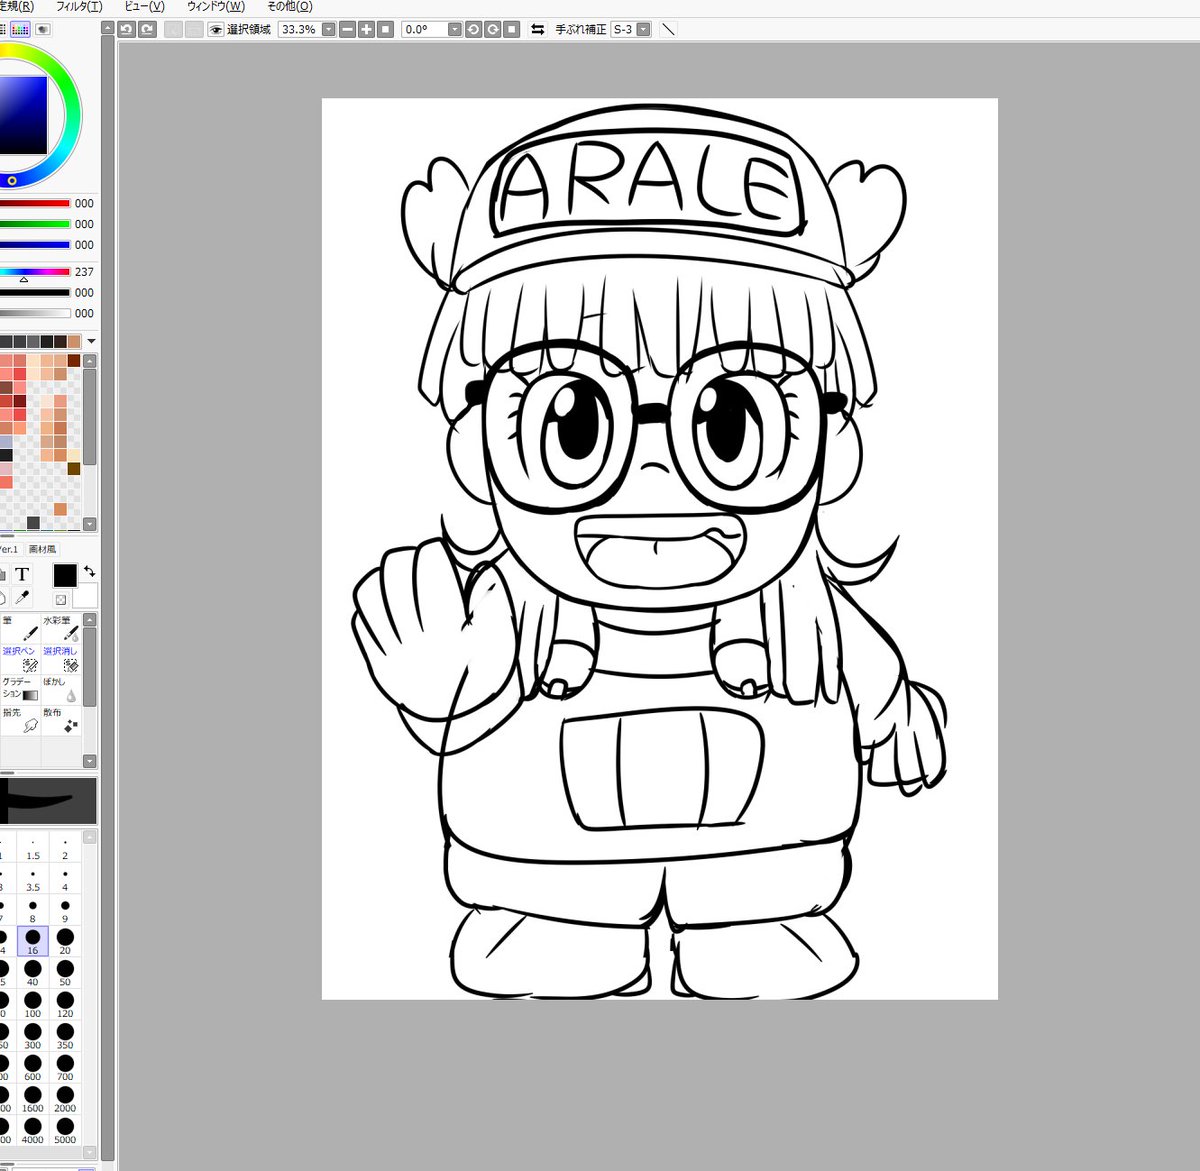Select the 指先 finger smudge tool
The height and width of the screenshot is (1171, 1200).
pyautogui.click(x=19, y=720)
